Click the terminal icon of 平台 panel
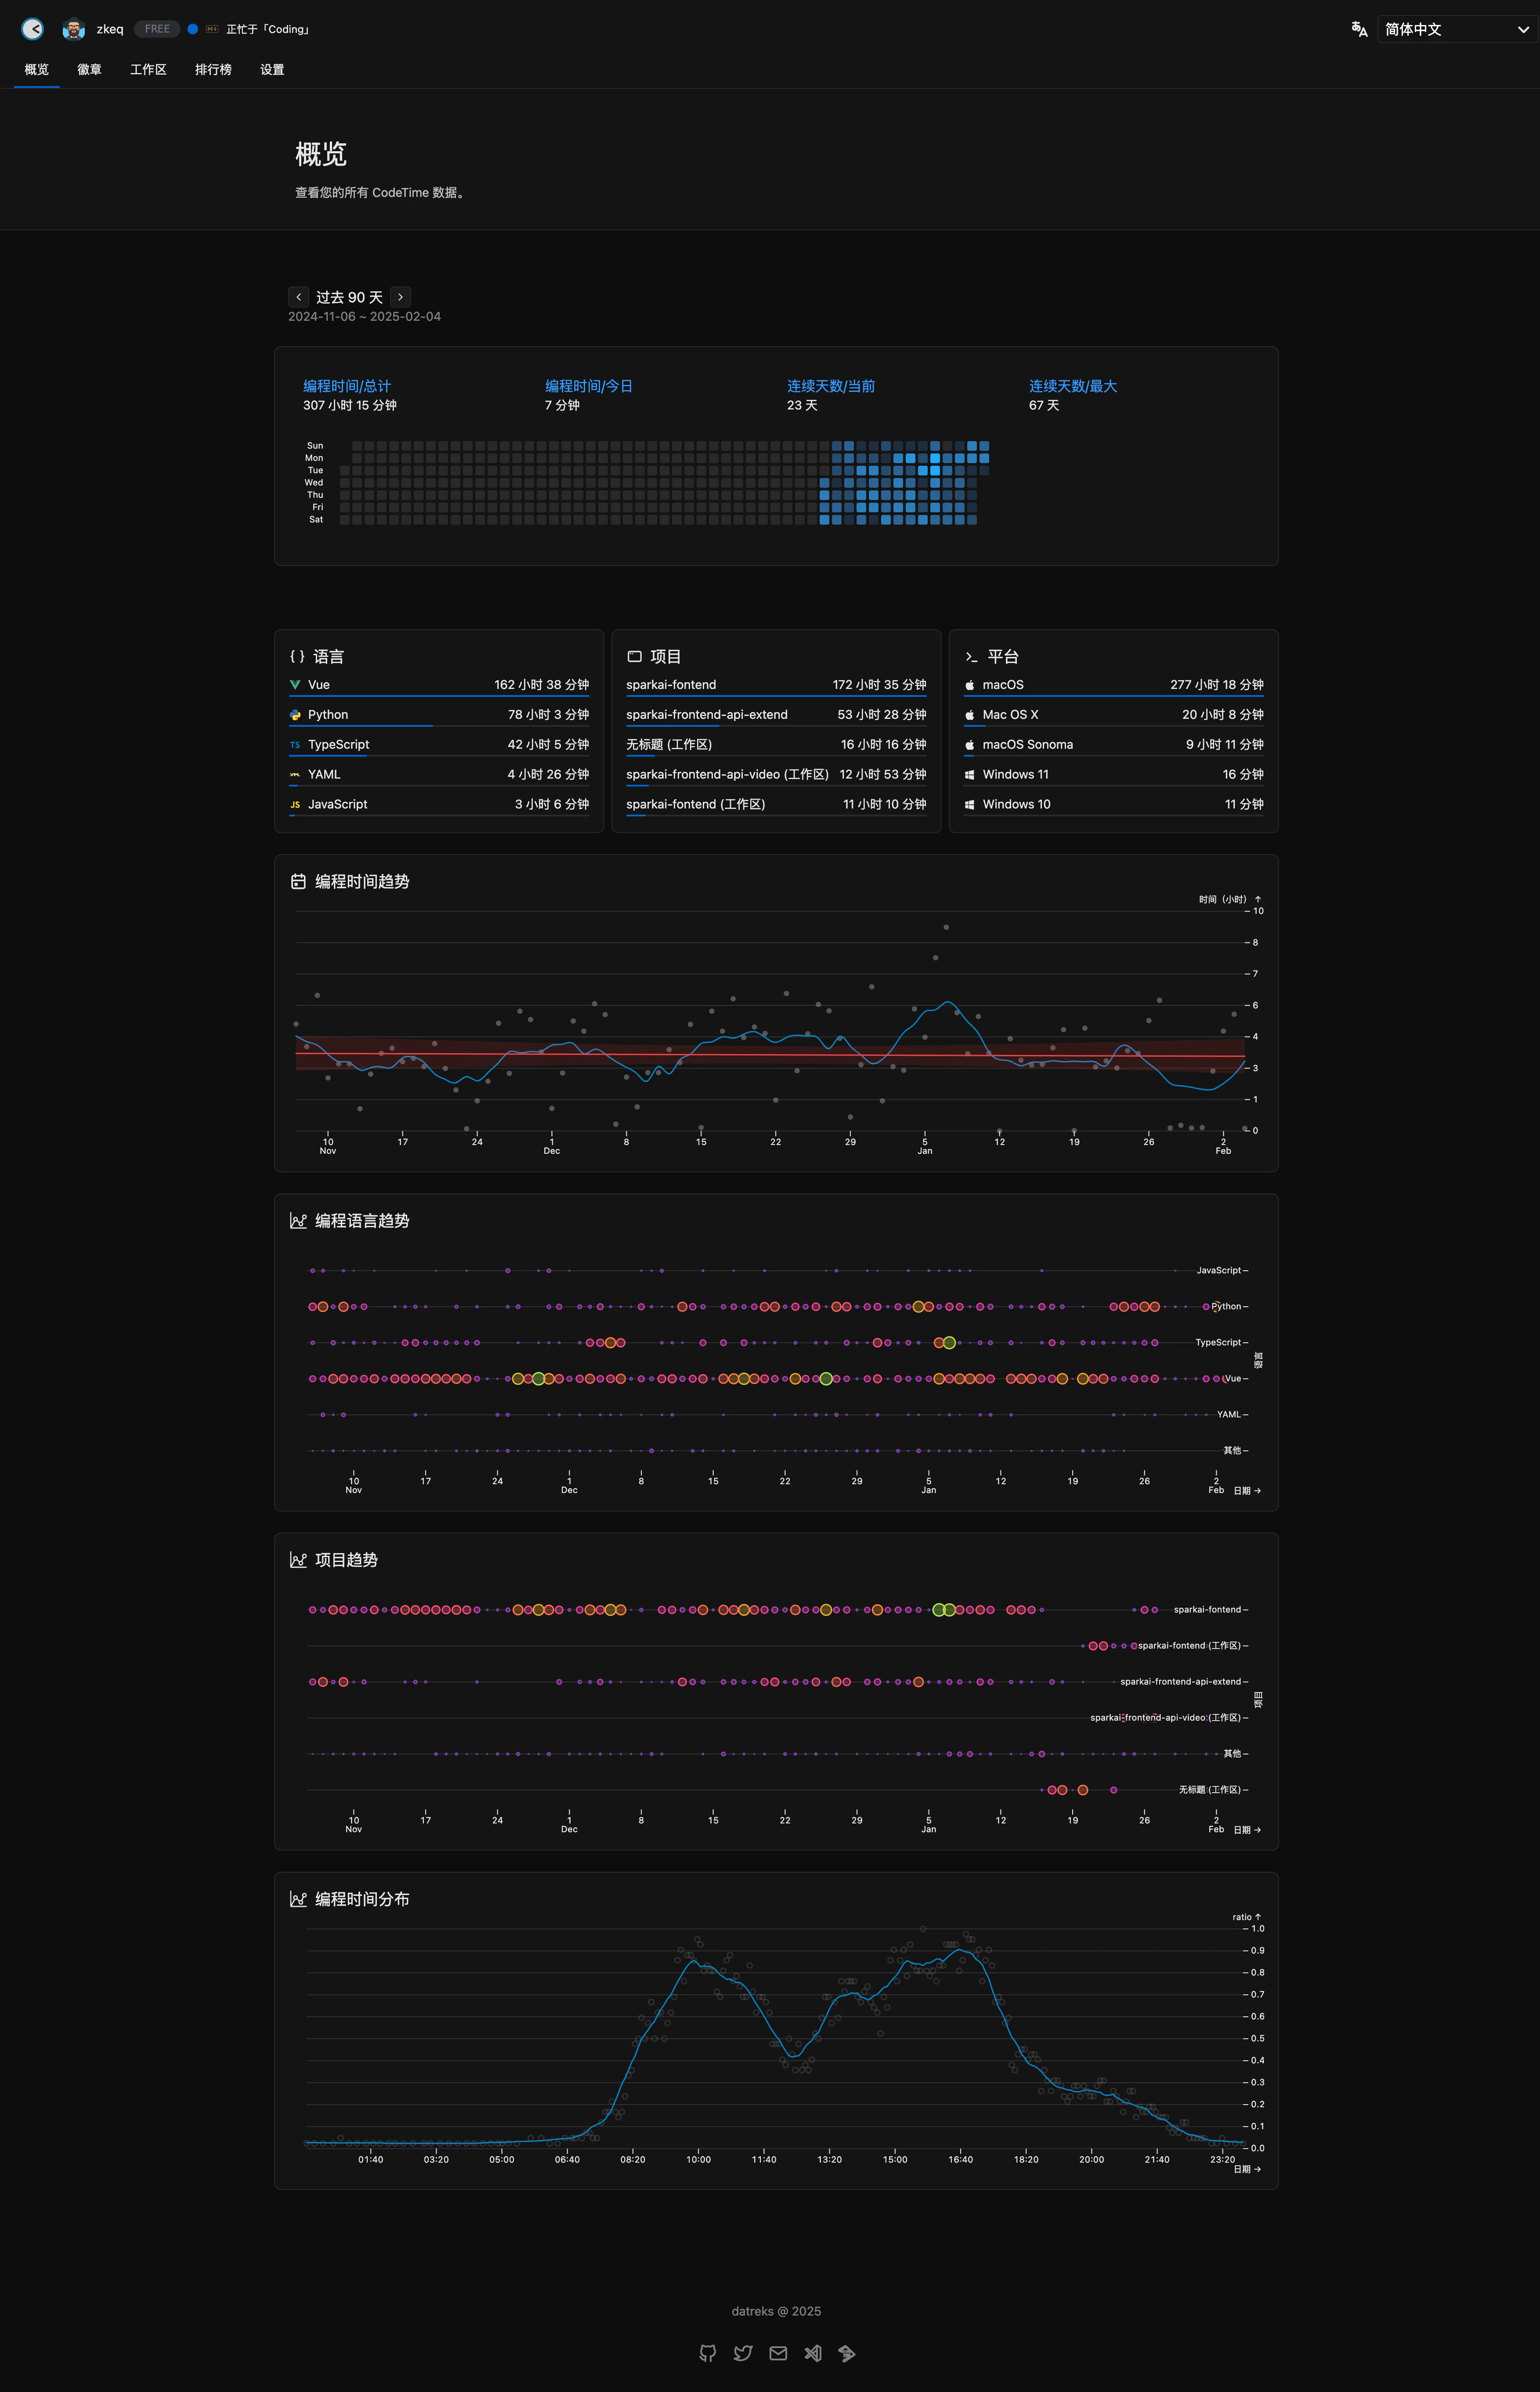Image resolution: width=1540 pixels, height=2392 pixels. coord(971,656)
